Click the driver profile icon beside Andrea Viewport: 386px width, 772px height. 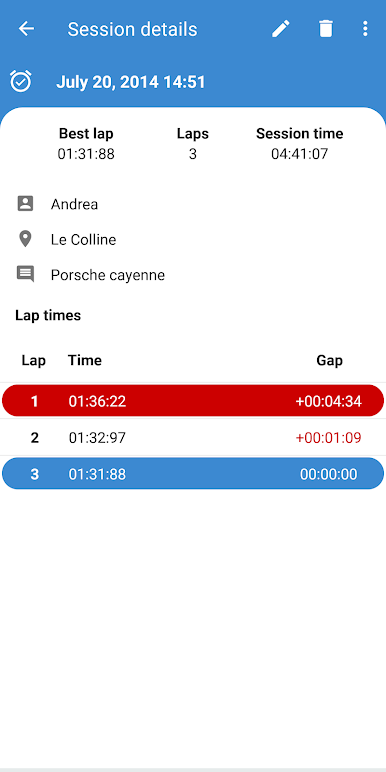[25, 203]
